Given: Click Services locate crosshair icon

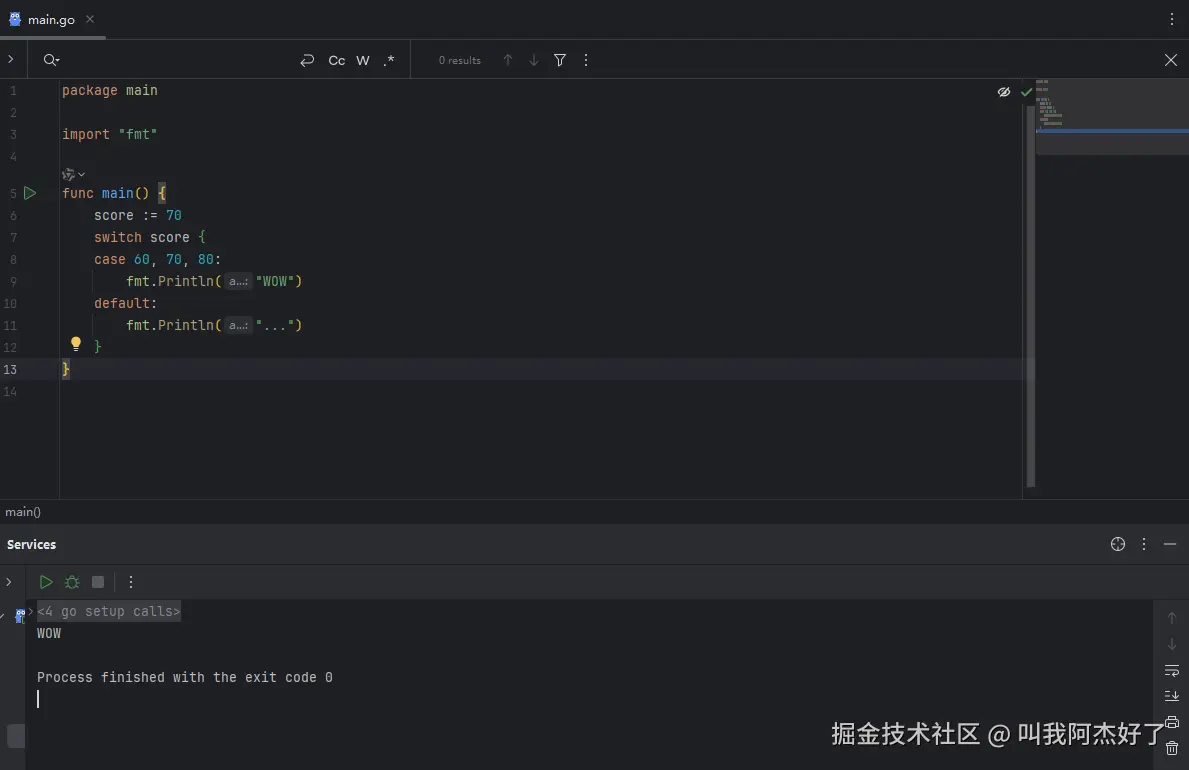Looking at the screenshot, I should [x=1118, y=544].
